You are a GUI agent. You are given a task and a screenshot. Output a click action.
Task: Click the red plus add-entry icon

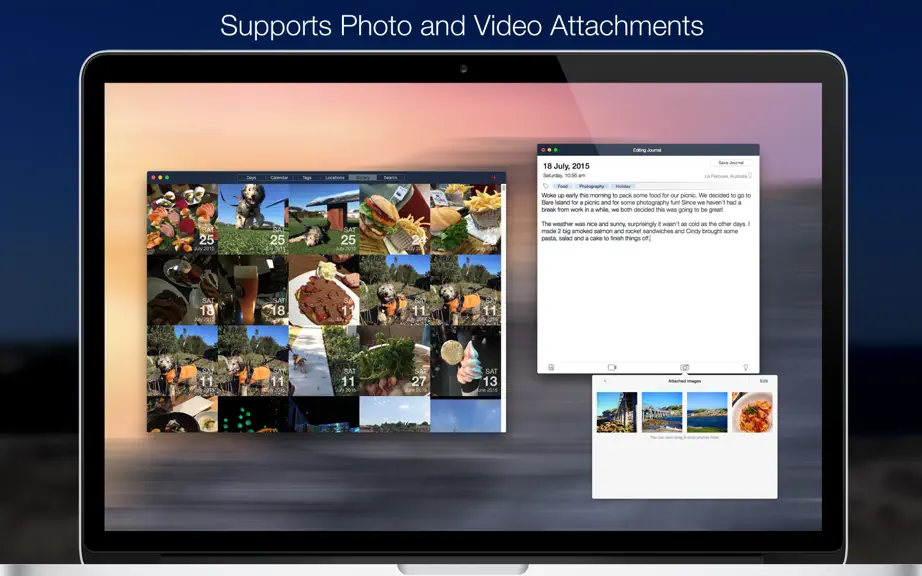tap(494, 177)
